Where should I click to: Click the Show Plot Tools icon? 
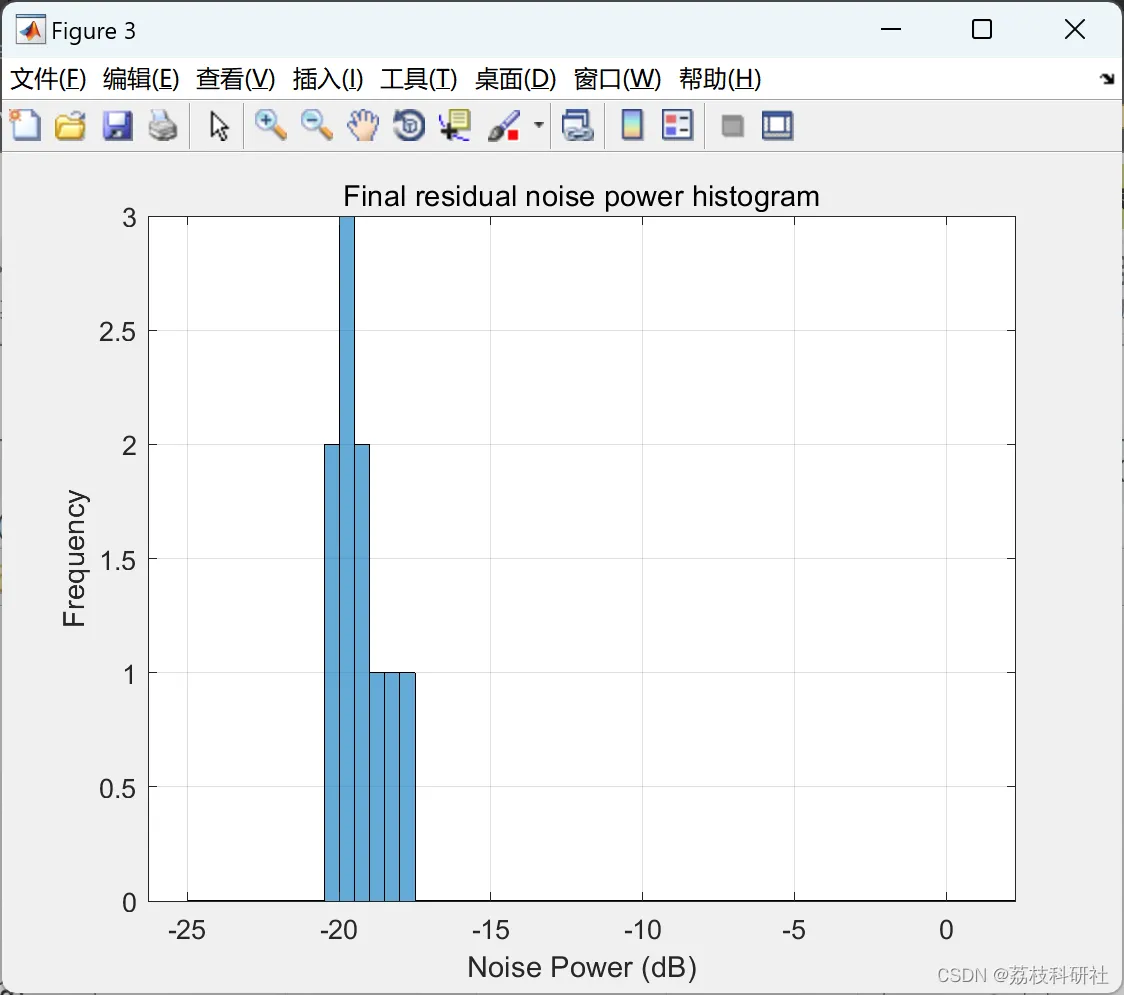click(777, 125)
